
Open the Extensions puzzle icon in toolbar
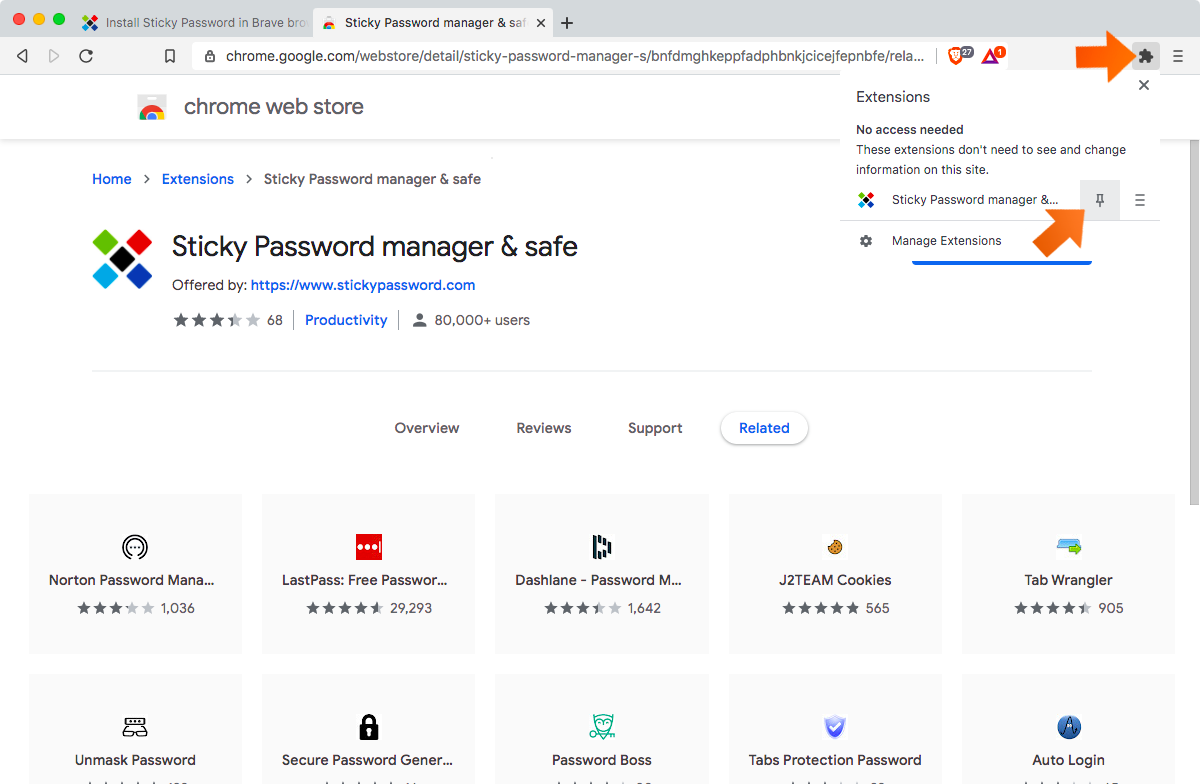coord(1146,57)
